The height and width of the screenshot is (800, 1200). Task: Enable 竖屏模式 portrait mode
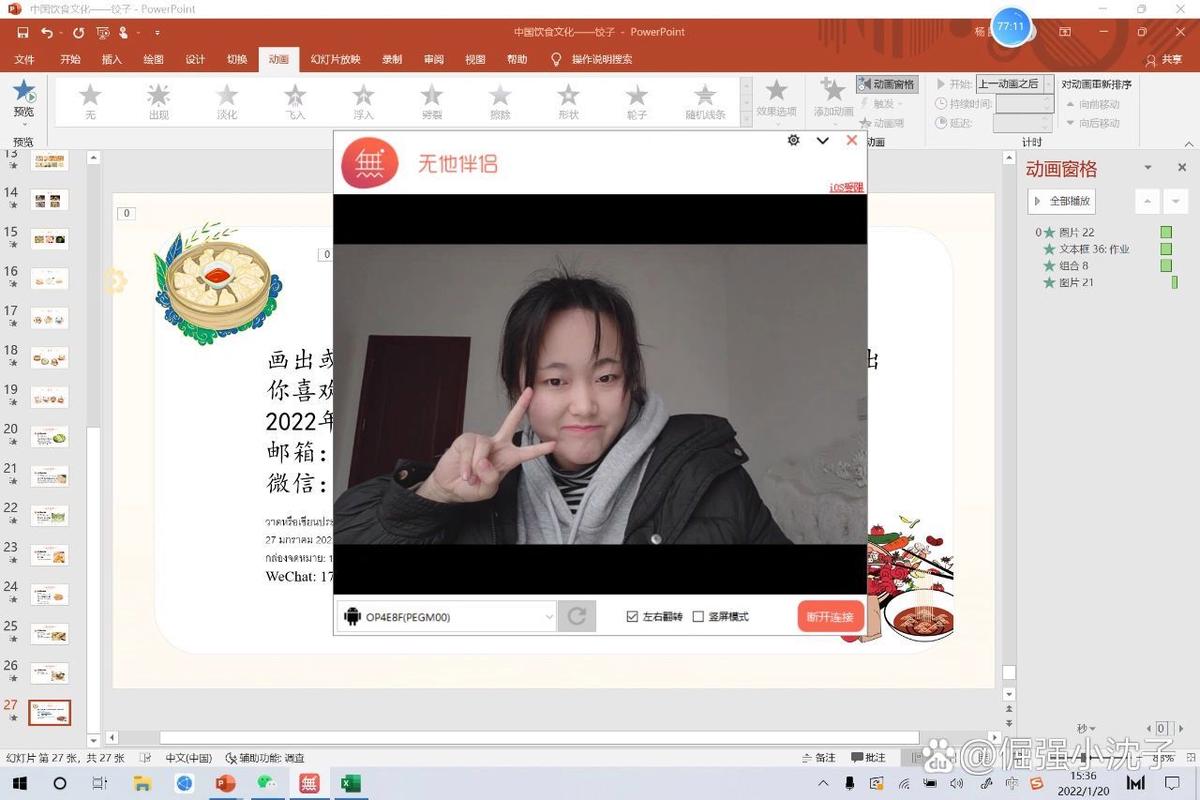coord(699,616)
